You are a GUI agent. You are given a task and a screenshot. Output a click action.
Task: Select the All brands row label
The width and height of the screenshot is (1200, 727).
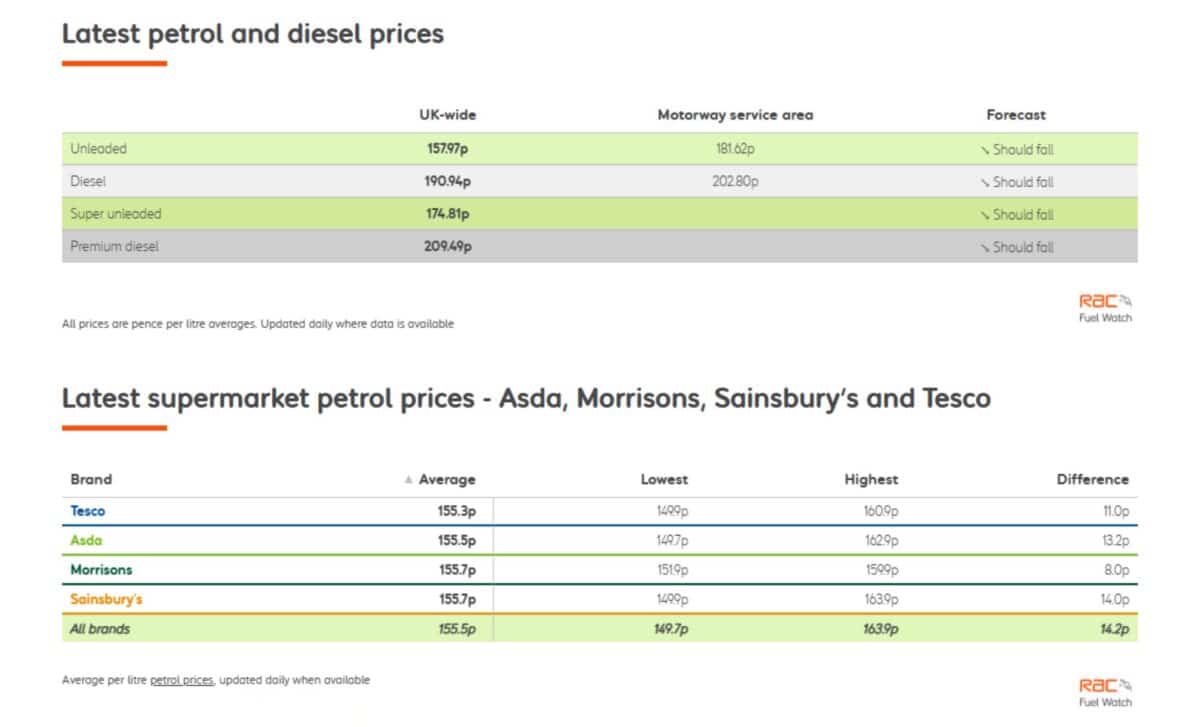100,629
